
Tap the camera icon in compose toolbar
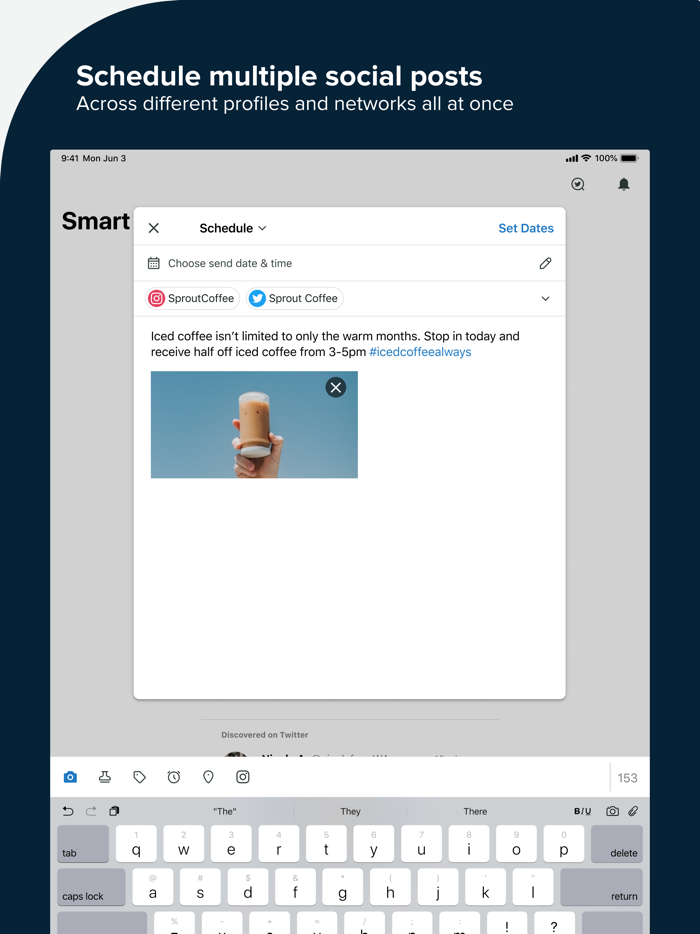70,777
